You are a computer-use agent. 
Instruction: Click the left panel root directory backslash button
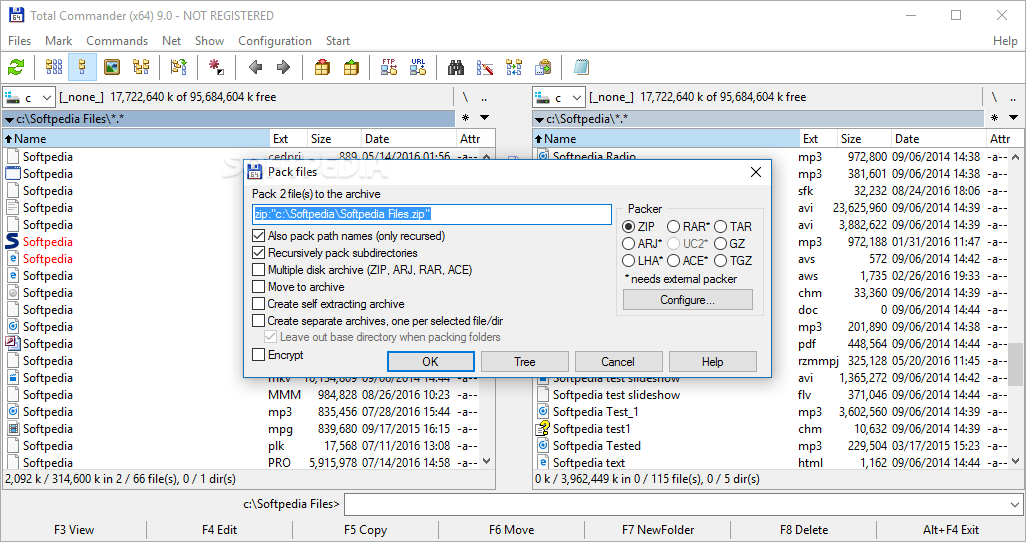465,98
